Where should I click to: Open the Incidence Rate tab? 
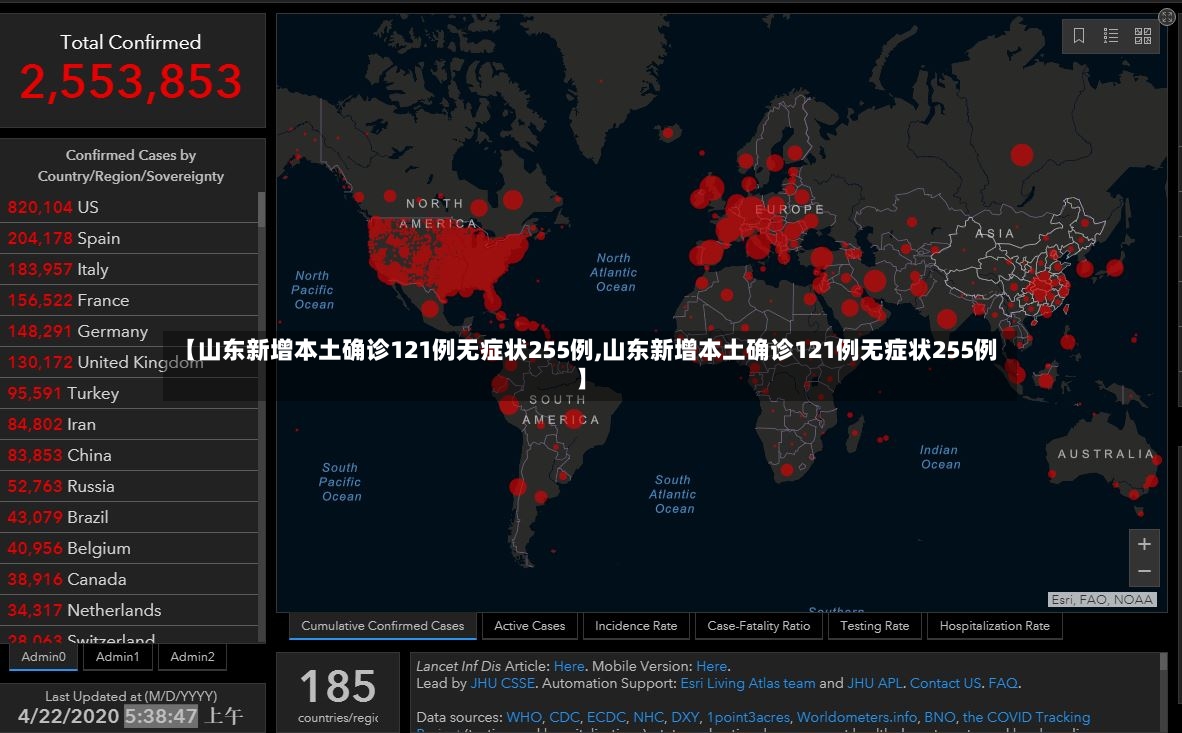coord(635,626)
